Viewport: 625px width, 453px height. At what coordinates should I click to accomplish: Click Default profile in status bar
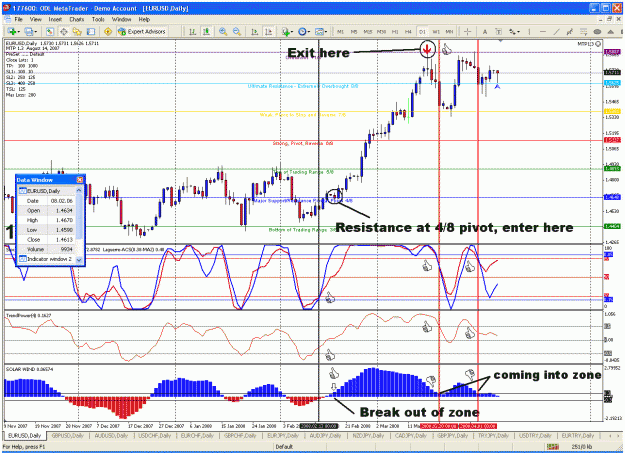tap(284, 447)
